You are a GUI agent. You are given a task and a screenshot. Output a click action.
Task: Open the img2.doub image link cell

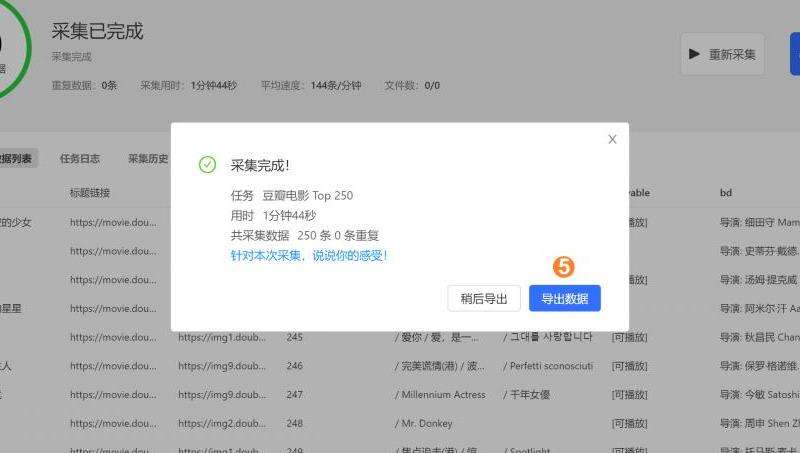222,423
